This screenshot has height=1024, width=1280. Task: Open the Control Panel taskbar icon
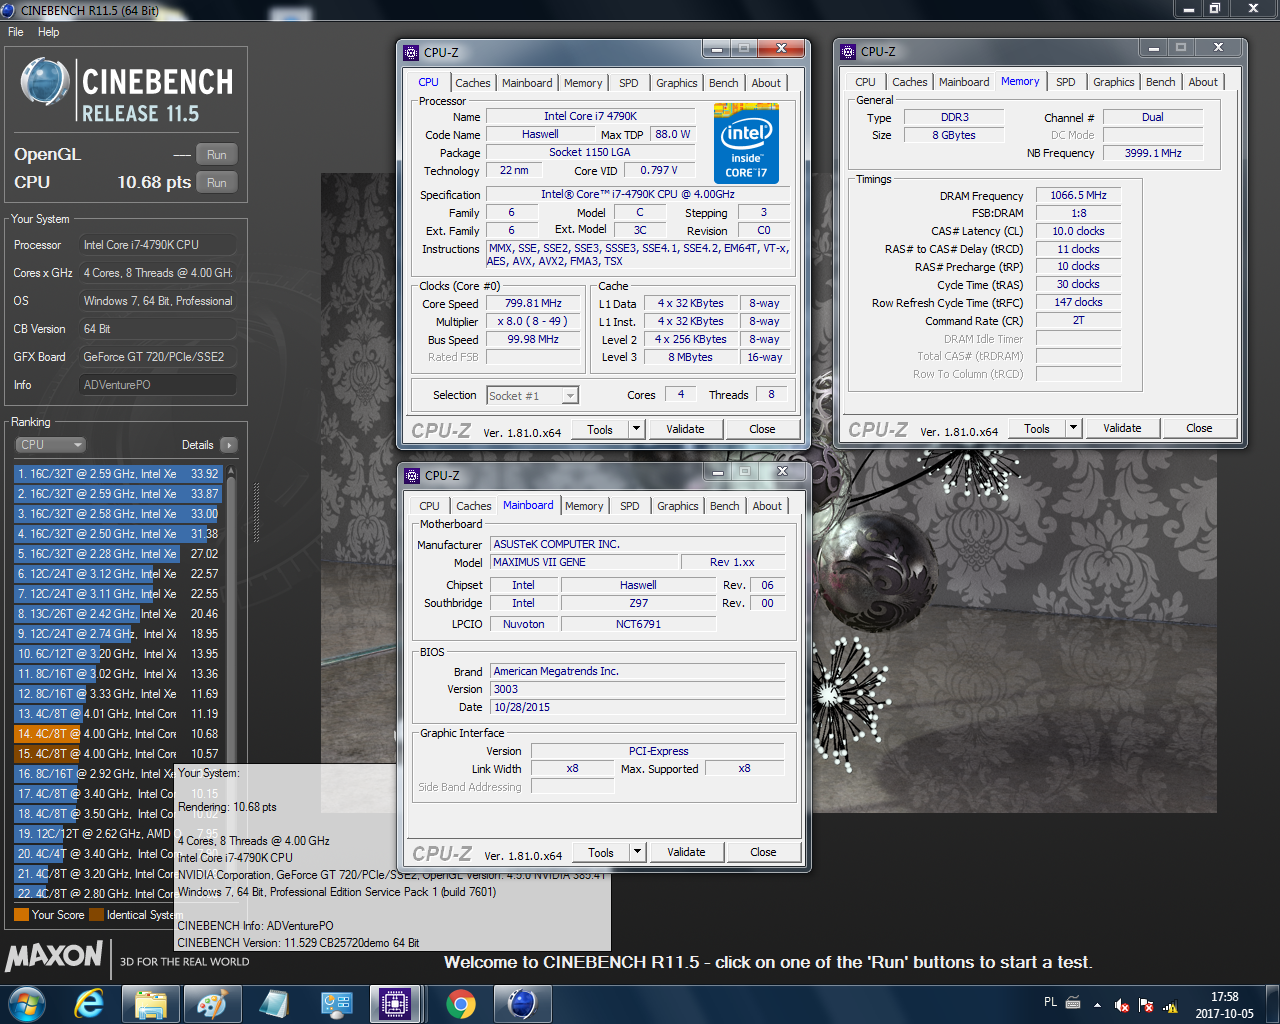pyautogui.click(x=336, y=1003)
